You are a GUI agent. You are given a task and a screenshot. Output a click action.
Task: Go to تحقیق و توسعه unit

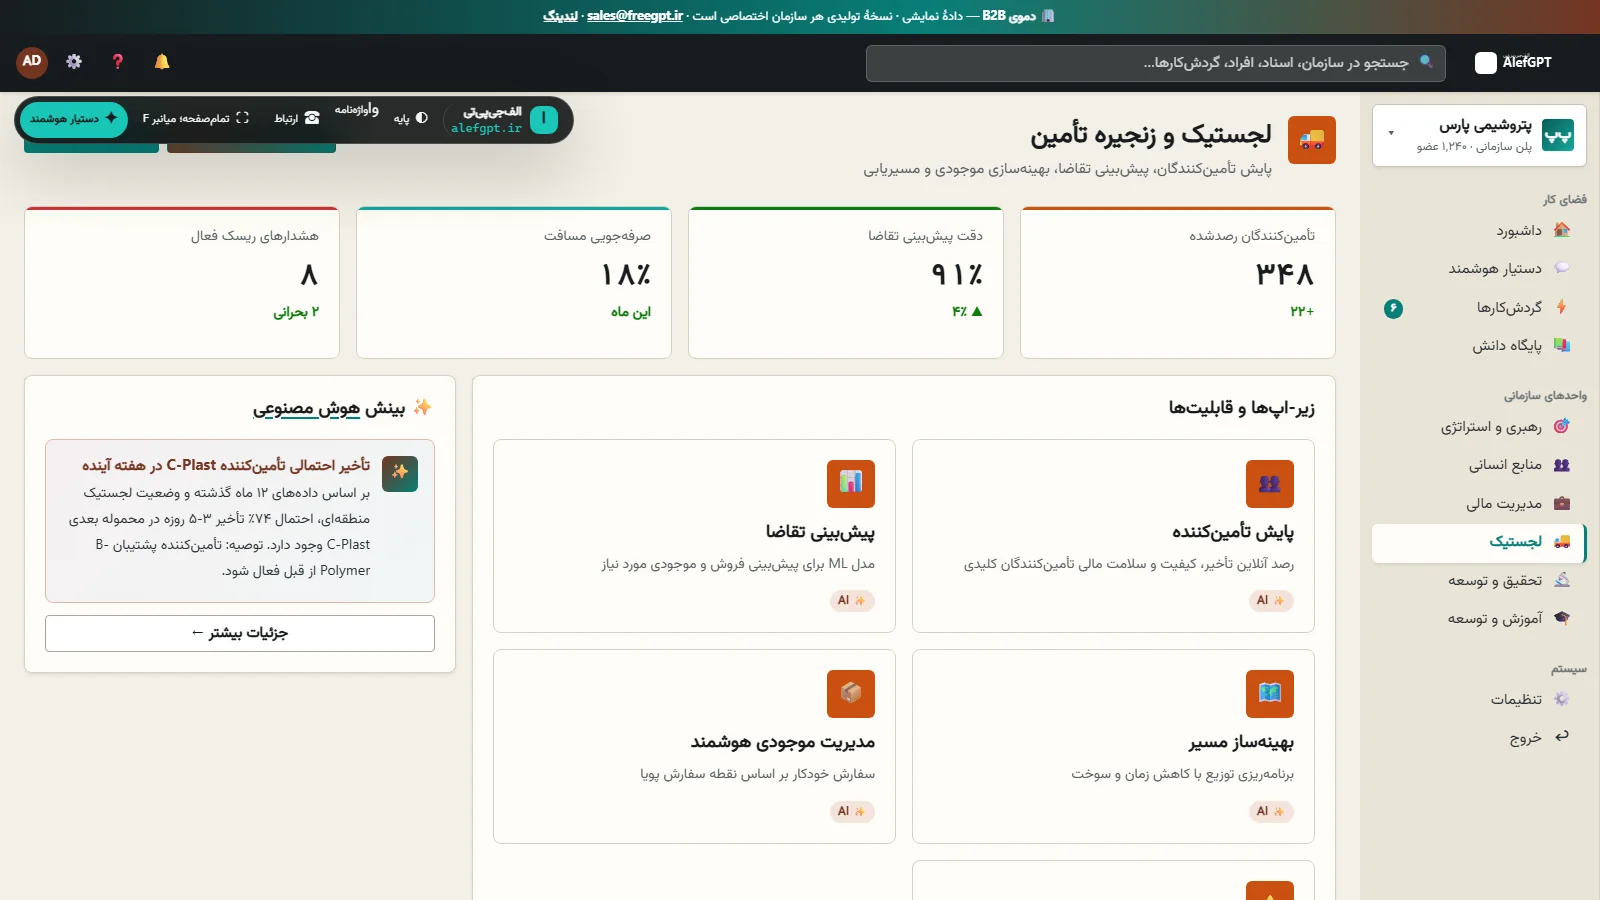tap(1479, 581)
